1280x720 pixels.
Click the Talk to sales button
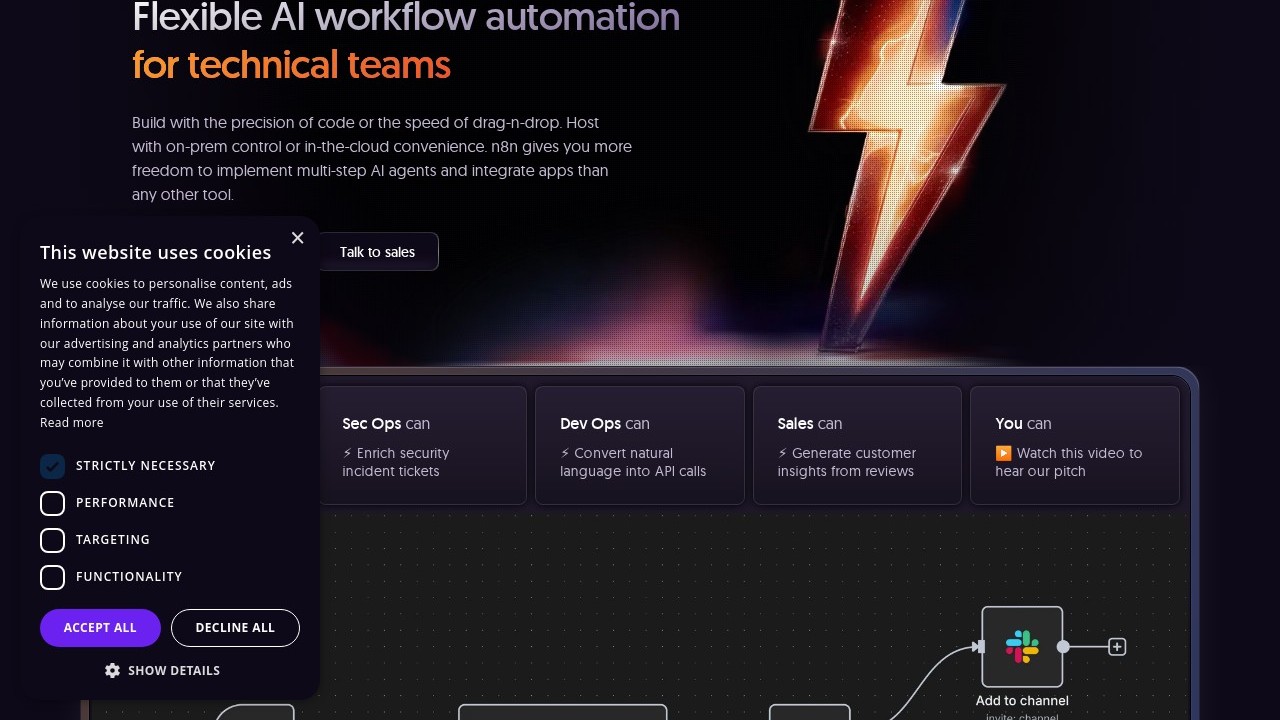[x=377, y=252]
